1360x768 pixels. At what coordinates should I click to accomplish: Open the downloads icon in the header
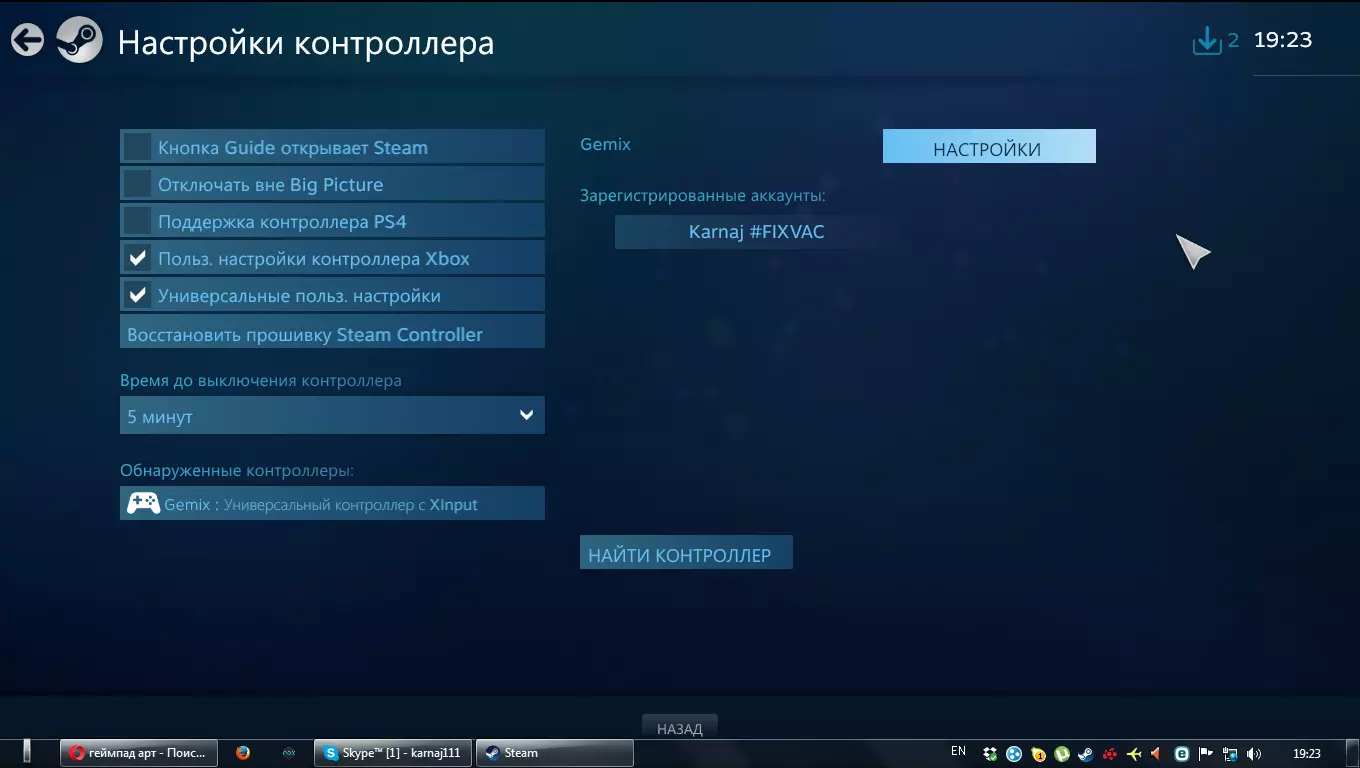[x=1208, y=41]
